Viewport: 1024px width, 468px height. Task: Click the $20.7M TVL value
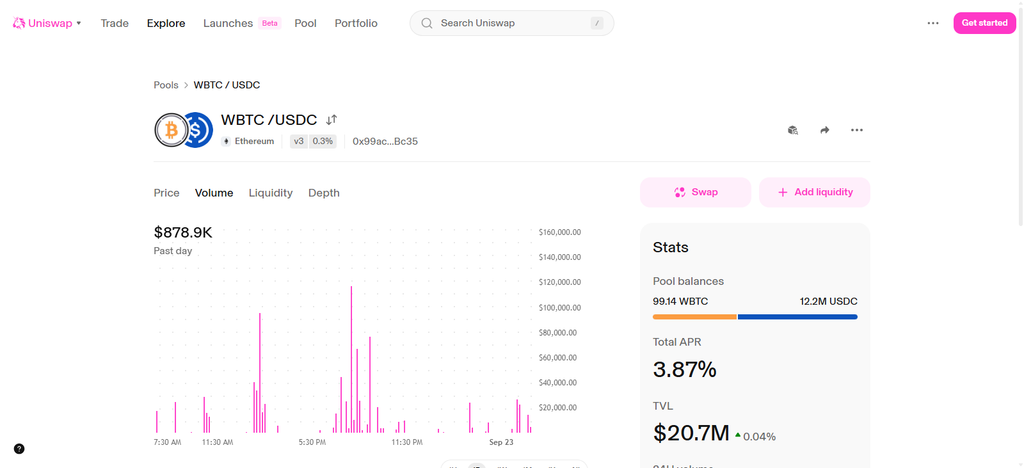pyautogui.click(x=691, y=432)
